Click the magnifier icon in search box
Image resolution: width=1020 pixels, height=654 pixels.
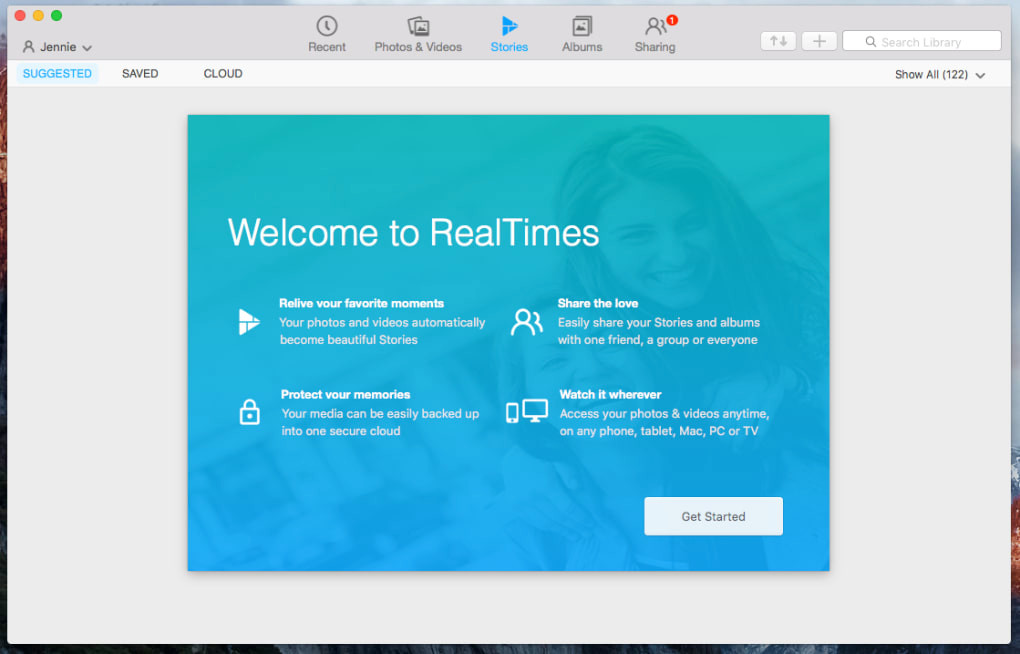click(870, 42)
